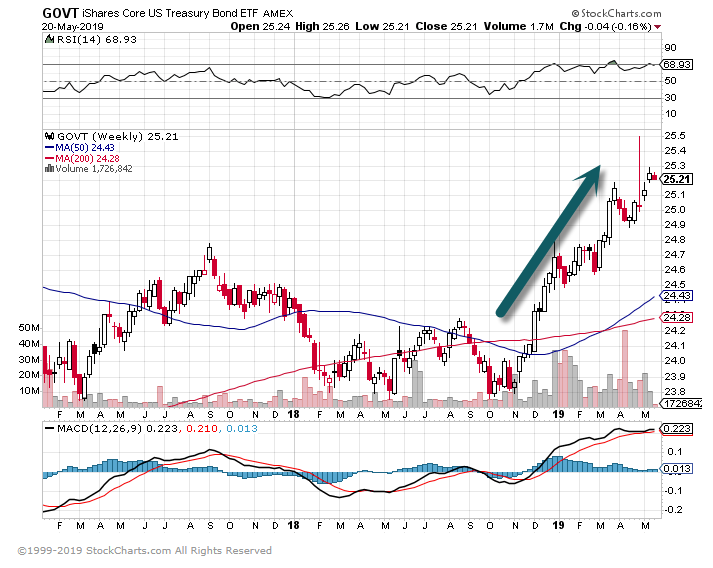Viewport: 713px width, 568px height.
Task: Click the boxed 68.93 RSI axis tag
Action: click(677, 65)
